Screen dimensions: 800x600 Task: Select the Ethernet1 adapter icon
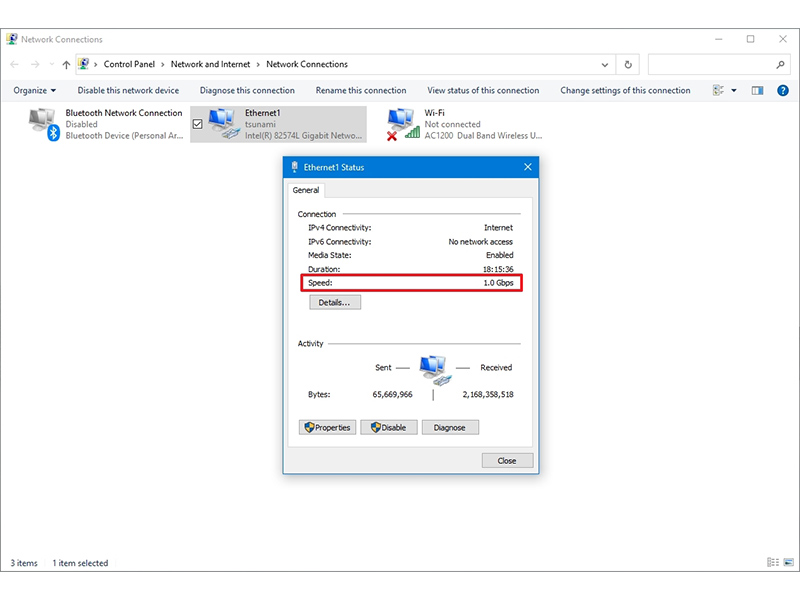pos(224,124)
